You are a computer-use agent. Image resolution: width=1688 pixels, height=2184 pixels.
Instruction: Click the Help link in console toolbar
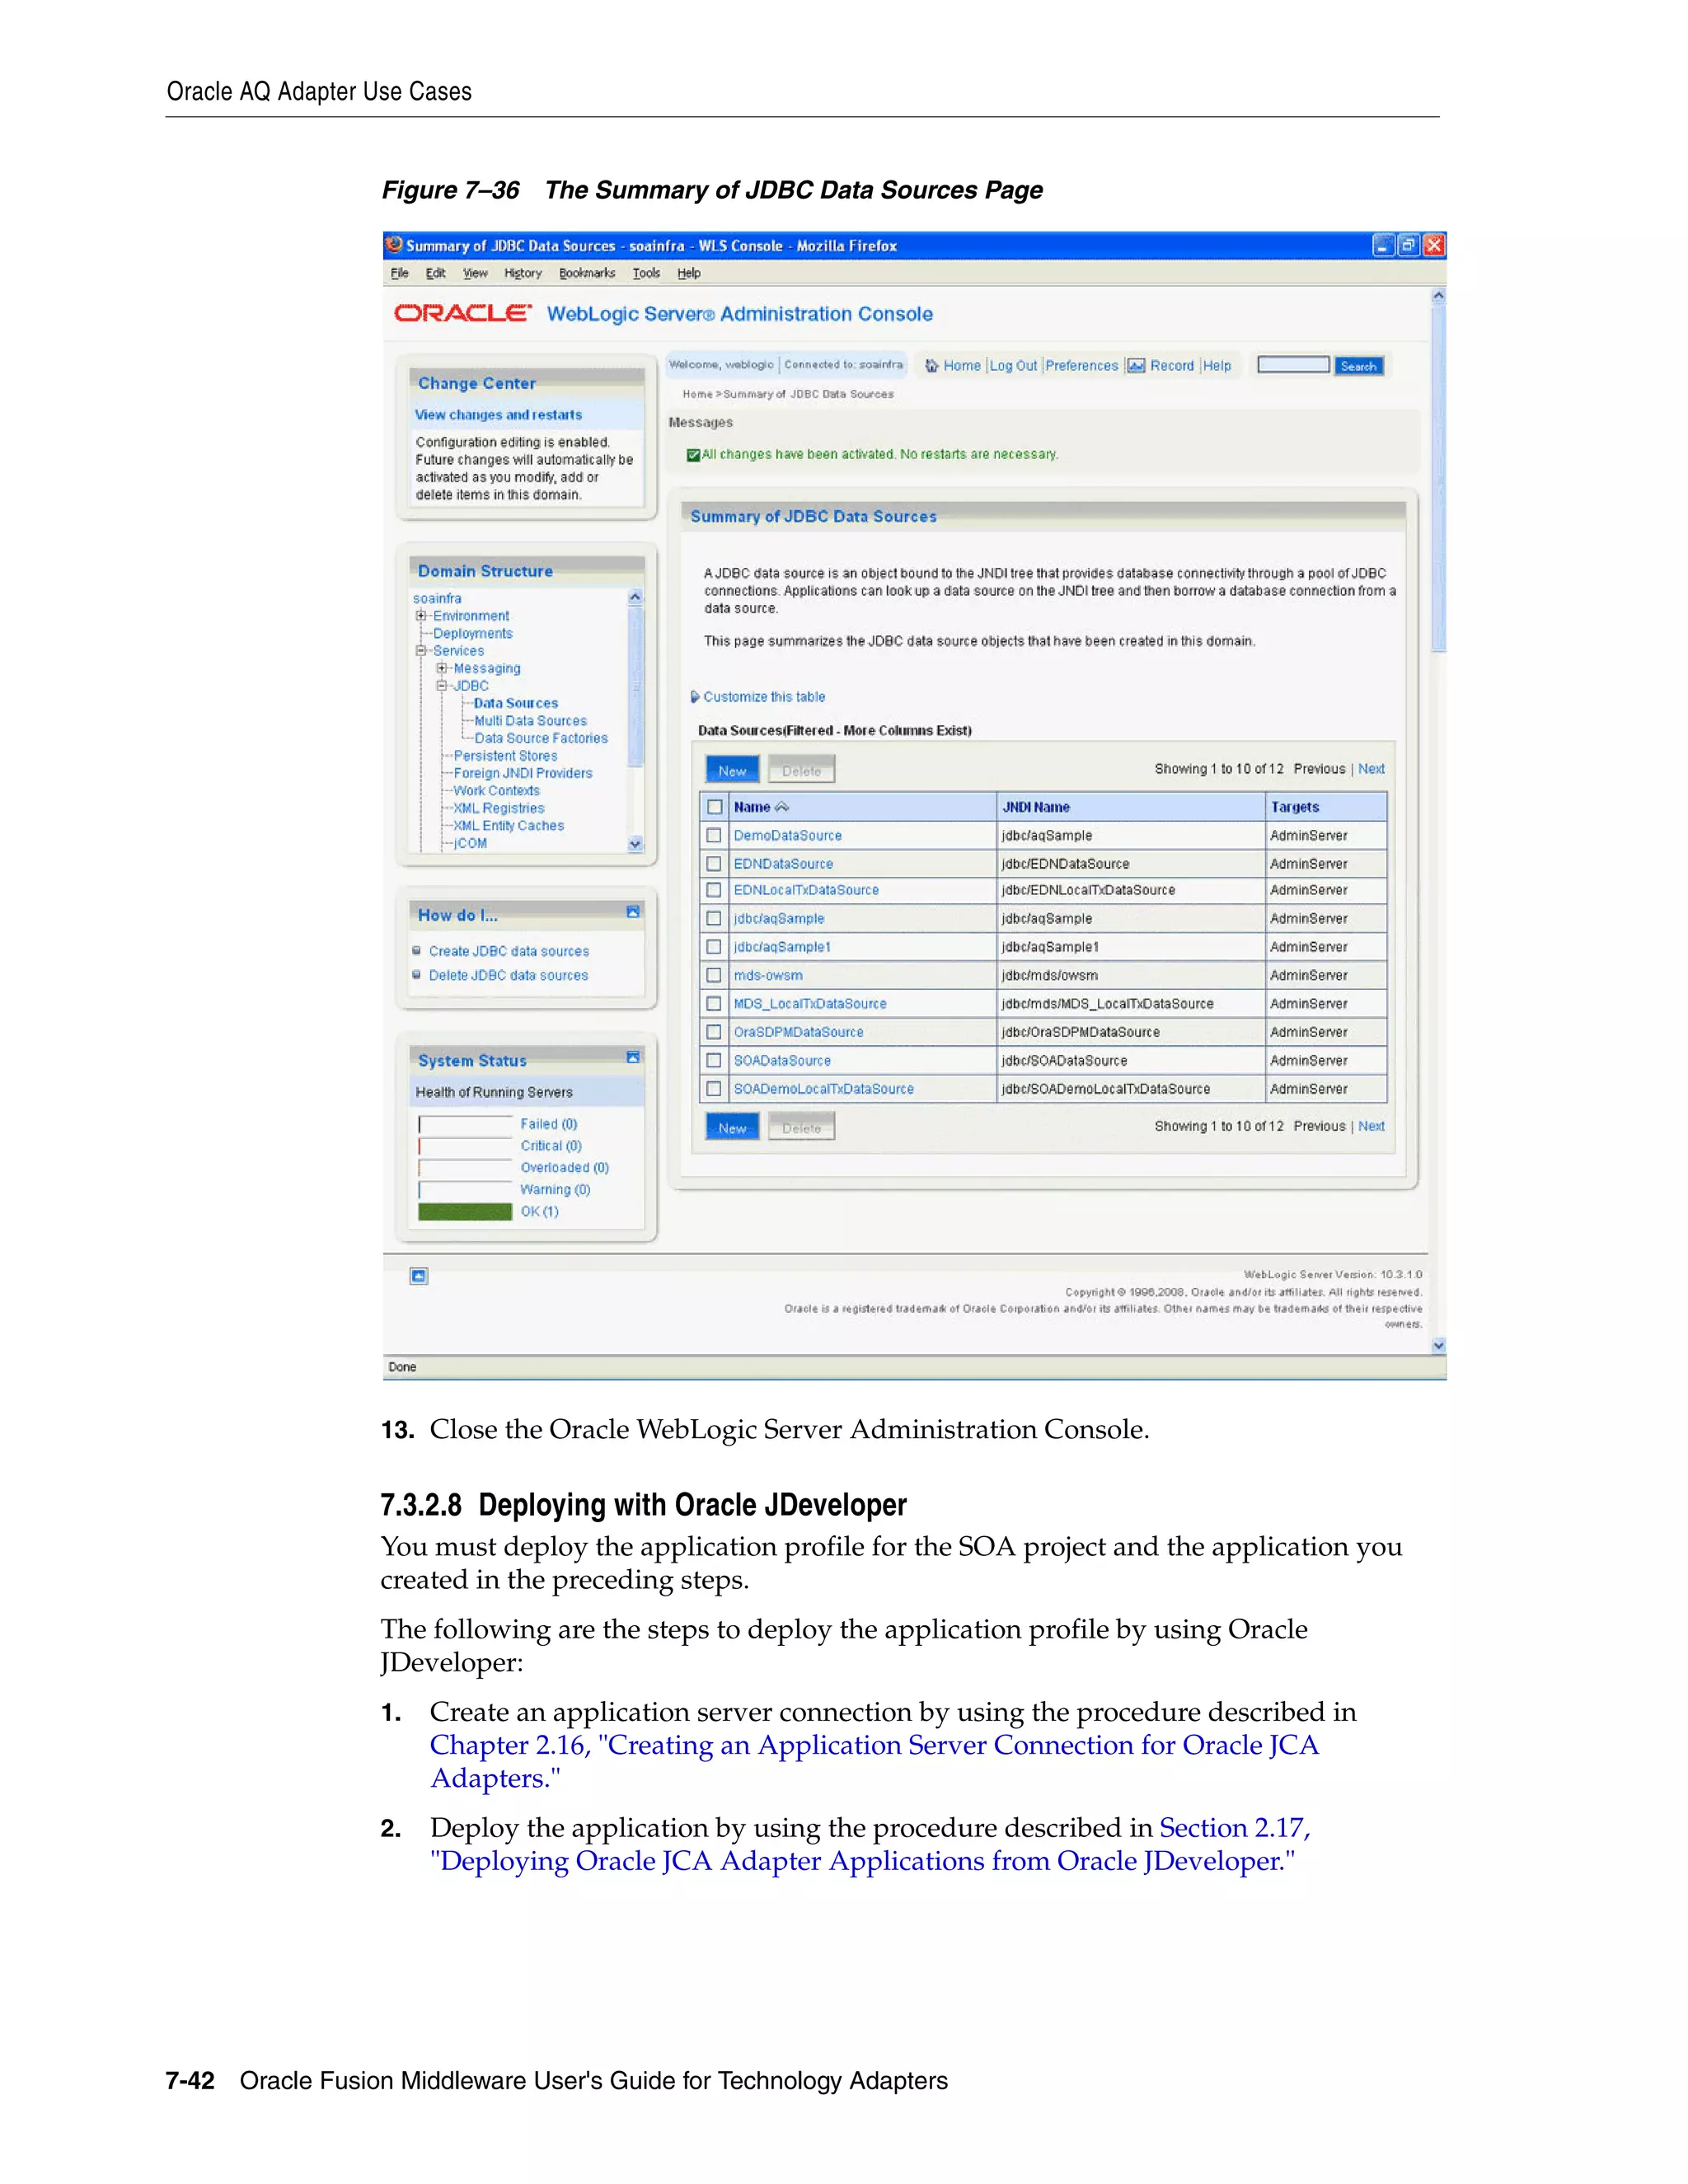[x=1217, y=366]
